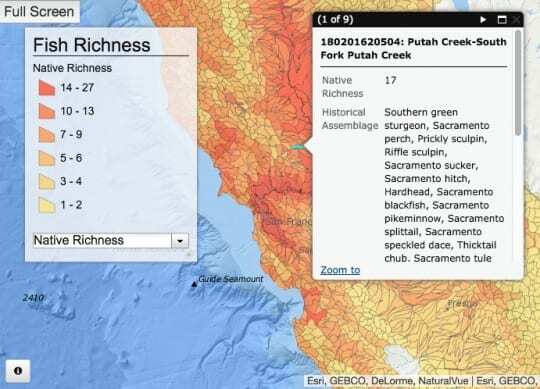The height and width of the screenshot is (389, 540).
Task: Click the Fish Richness title
Action: pyautogui.click(x=92, y=45)
